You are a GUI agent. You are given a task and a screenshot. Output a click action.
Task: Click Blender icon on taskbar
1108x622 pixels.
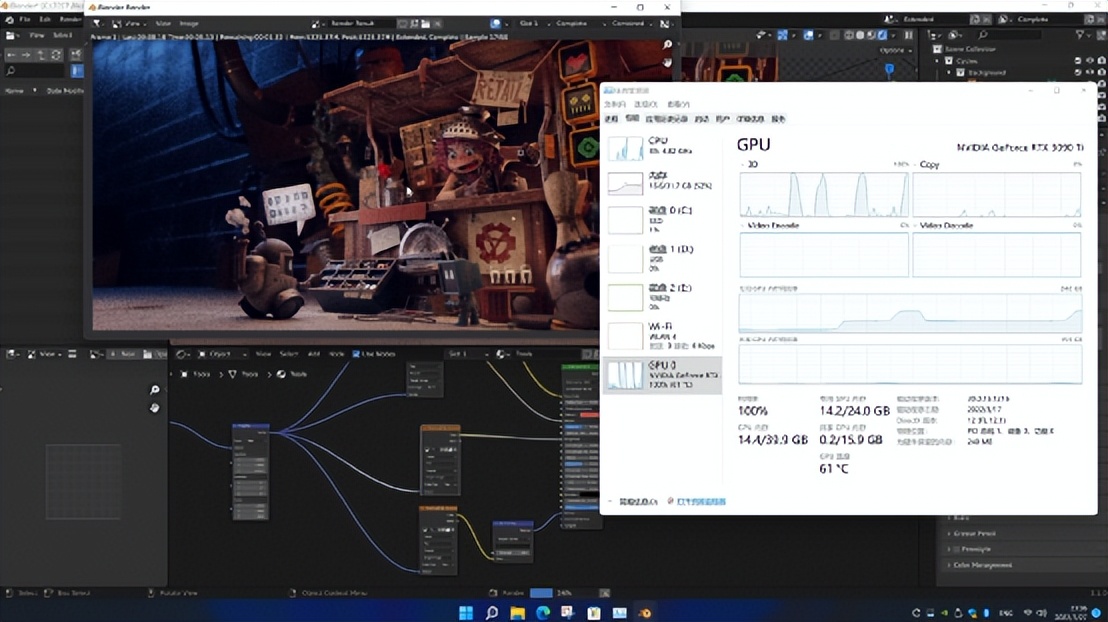click(644, 612)
